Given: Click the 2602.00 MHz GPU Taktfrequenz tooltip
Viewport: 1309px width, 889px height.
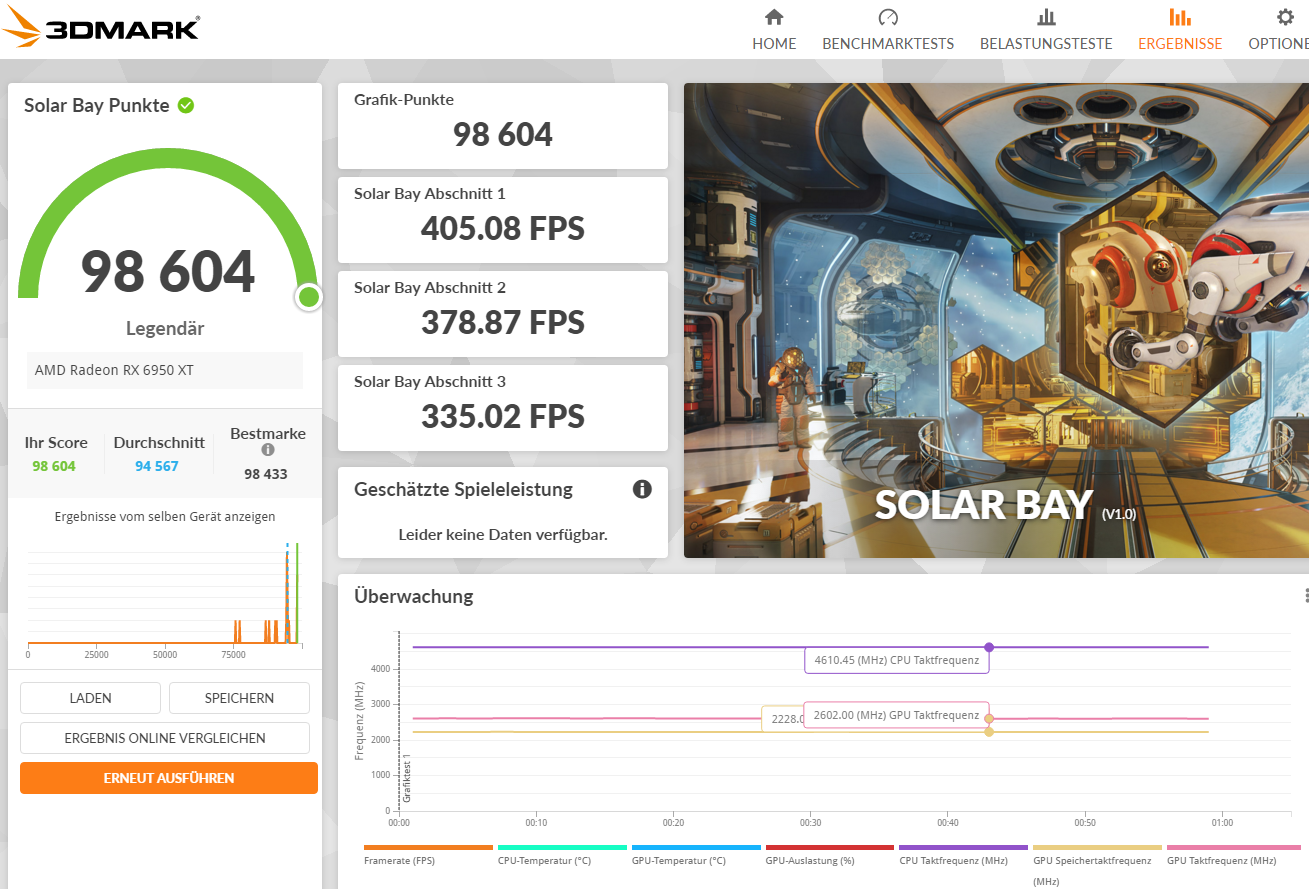Looking at the screenshot, I should (897, 715).
